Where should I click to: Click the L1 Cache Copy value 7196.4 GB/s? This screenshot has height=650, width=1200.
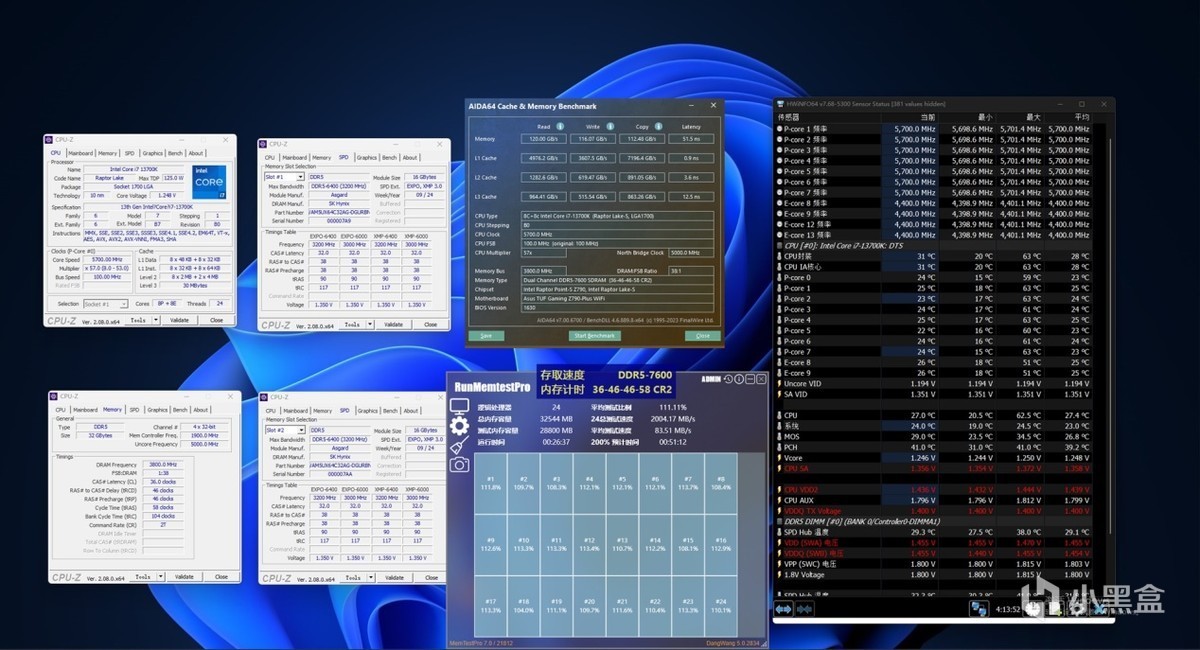pos(642,158)
